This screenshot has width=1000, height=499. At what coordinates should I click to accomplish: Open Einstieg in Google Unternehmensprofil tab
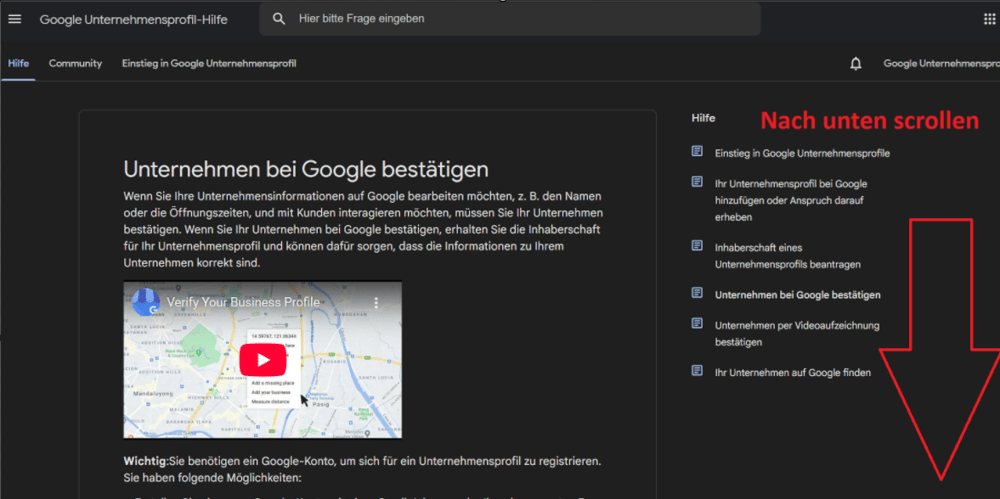coord(209,63)
